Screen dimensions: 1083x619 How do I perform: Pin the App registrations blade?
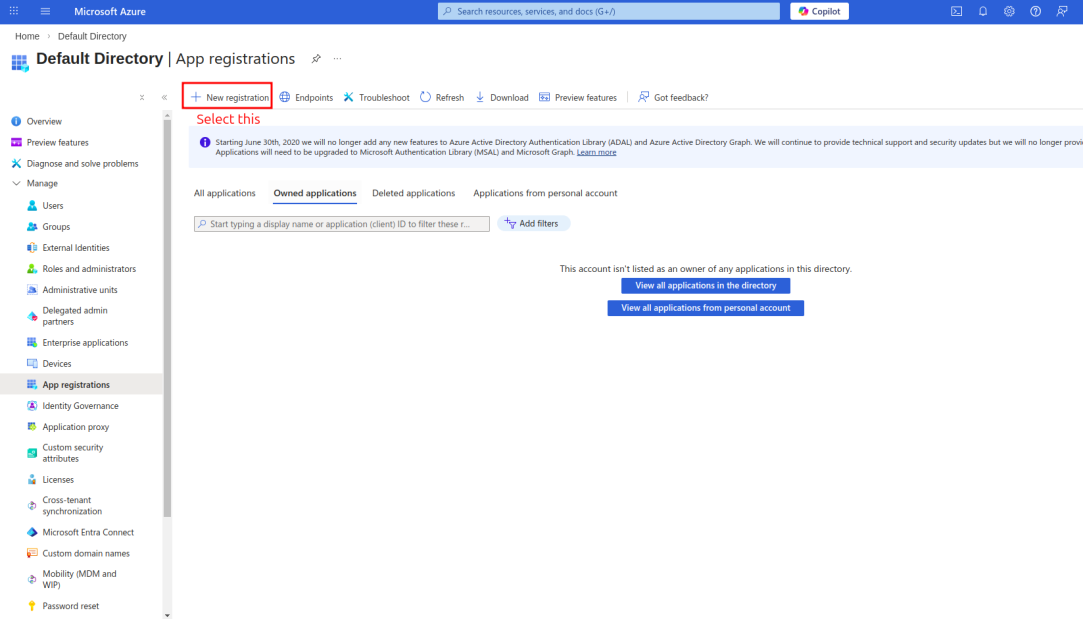click(x=316, y=59)
